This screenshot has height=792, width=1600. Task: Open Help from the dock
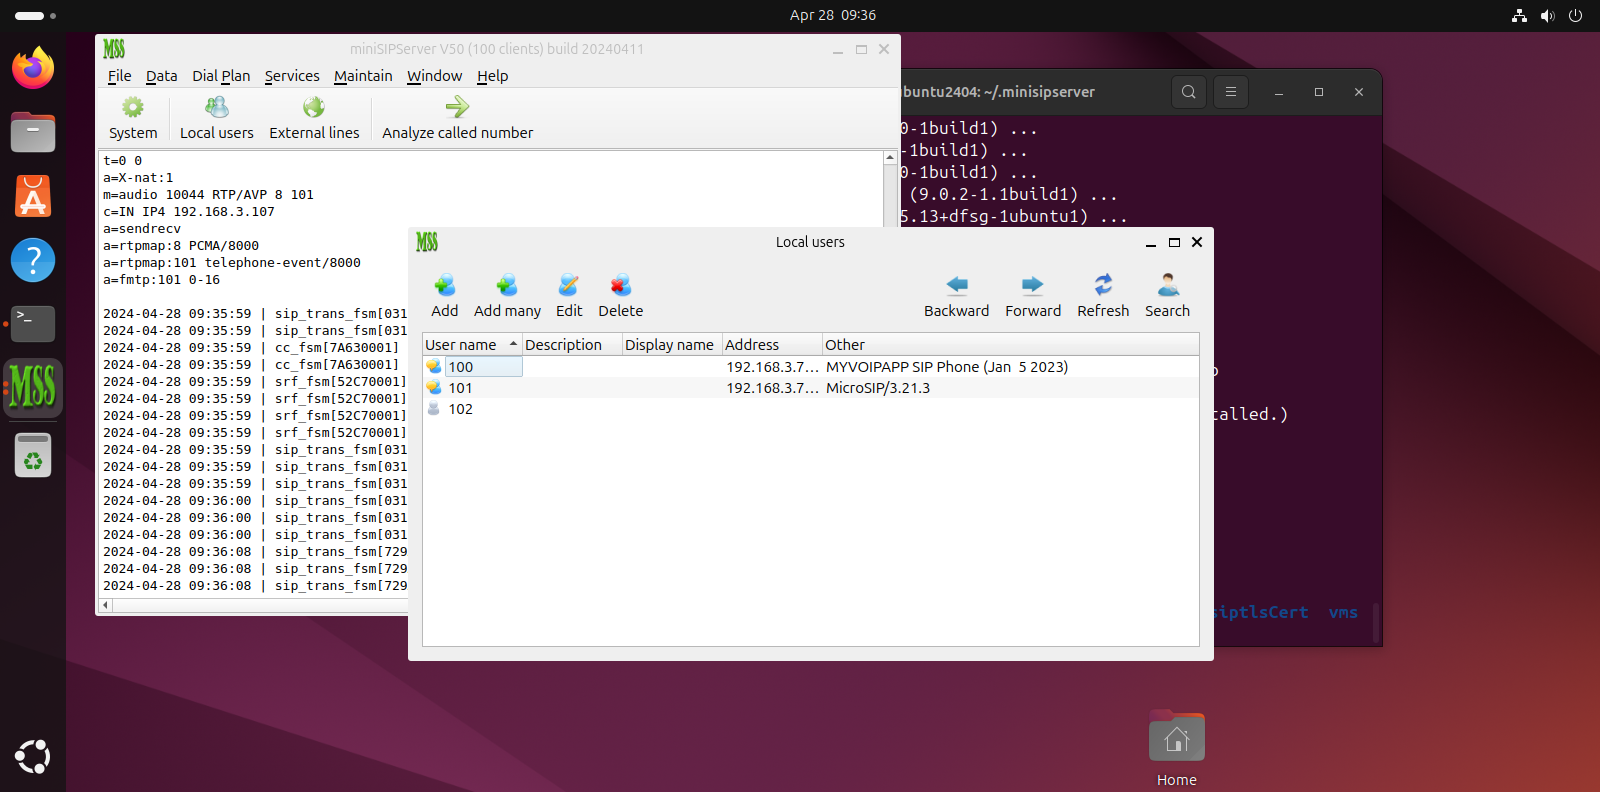click(33, 260)
